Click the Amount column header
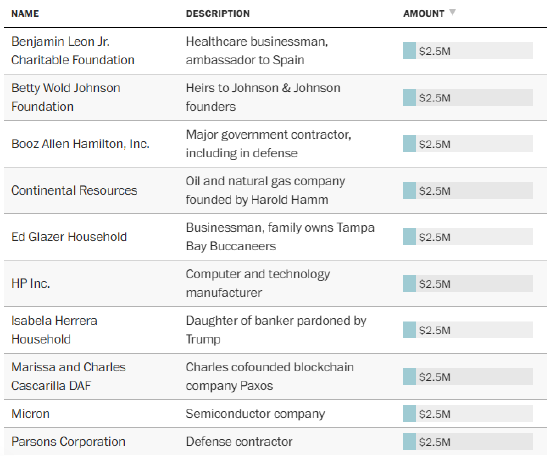This screenshot has width=550, height=456. [424, 14]
